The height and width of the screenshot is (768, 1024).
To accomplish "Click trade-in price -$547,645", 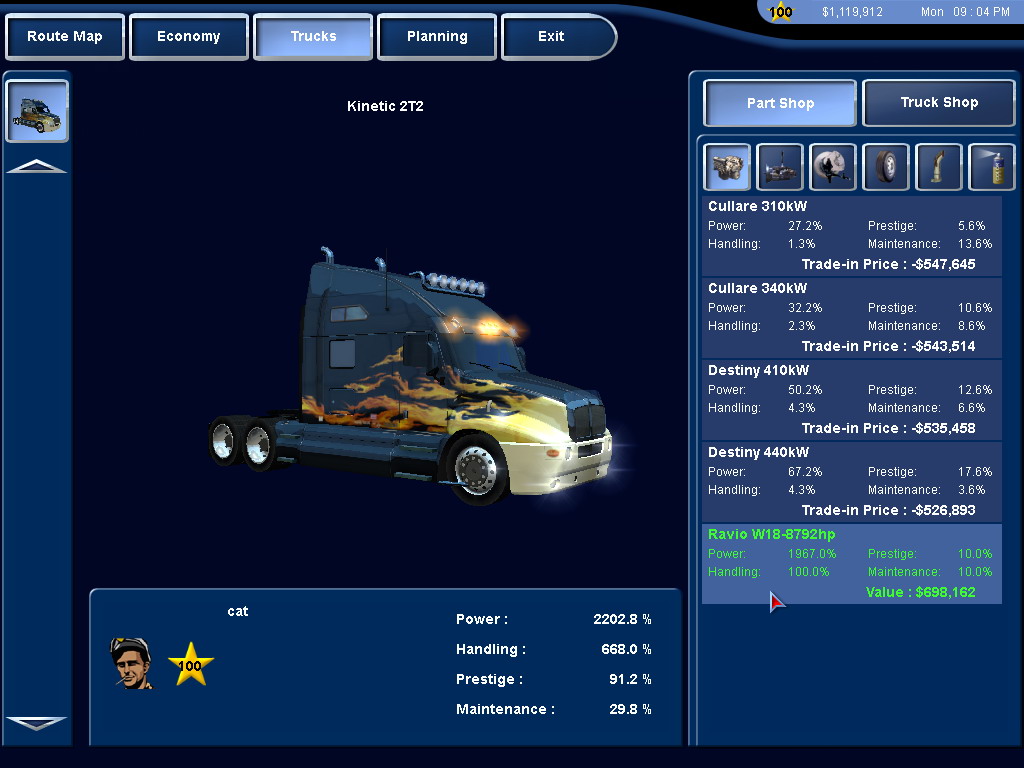I will tap(888, 264).
